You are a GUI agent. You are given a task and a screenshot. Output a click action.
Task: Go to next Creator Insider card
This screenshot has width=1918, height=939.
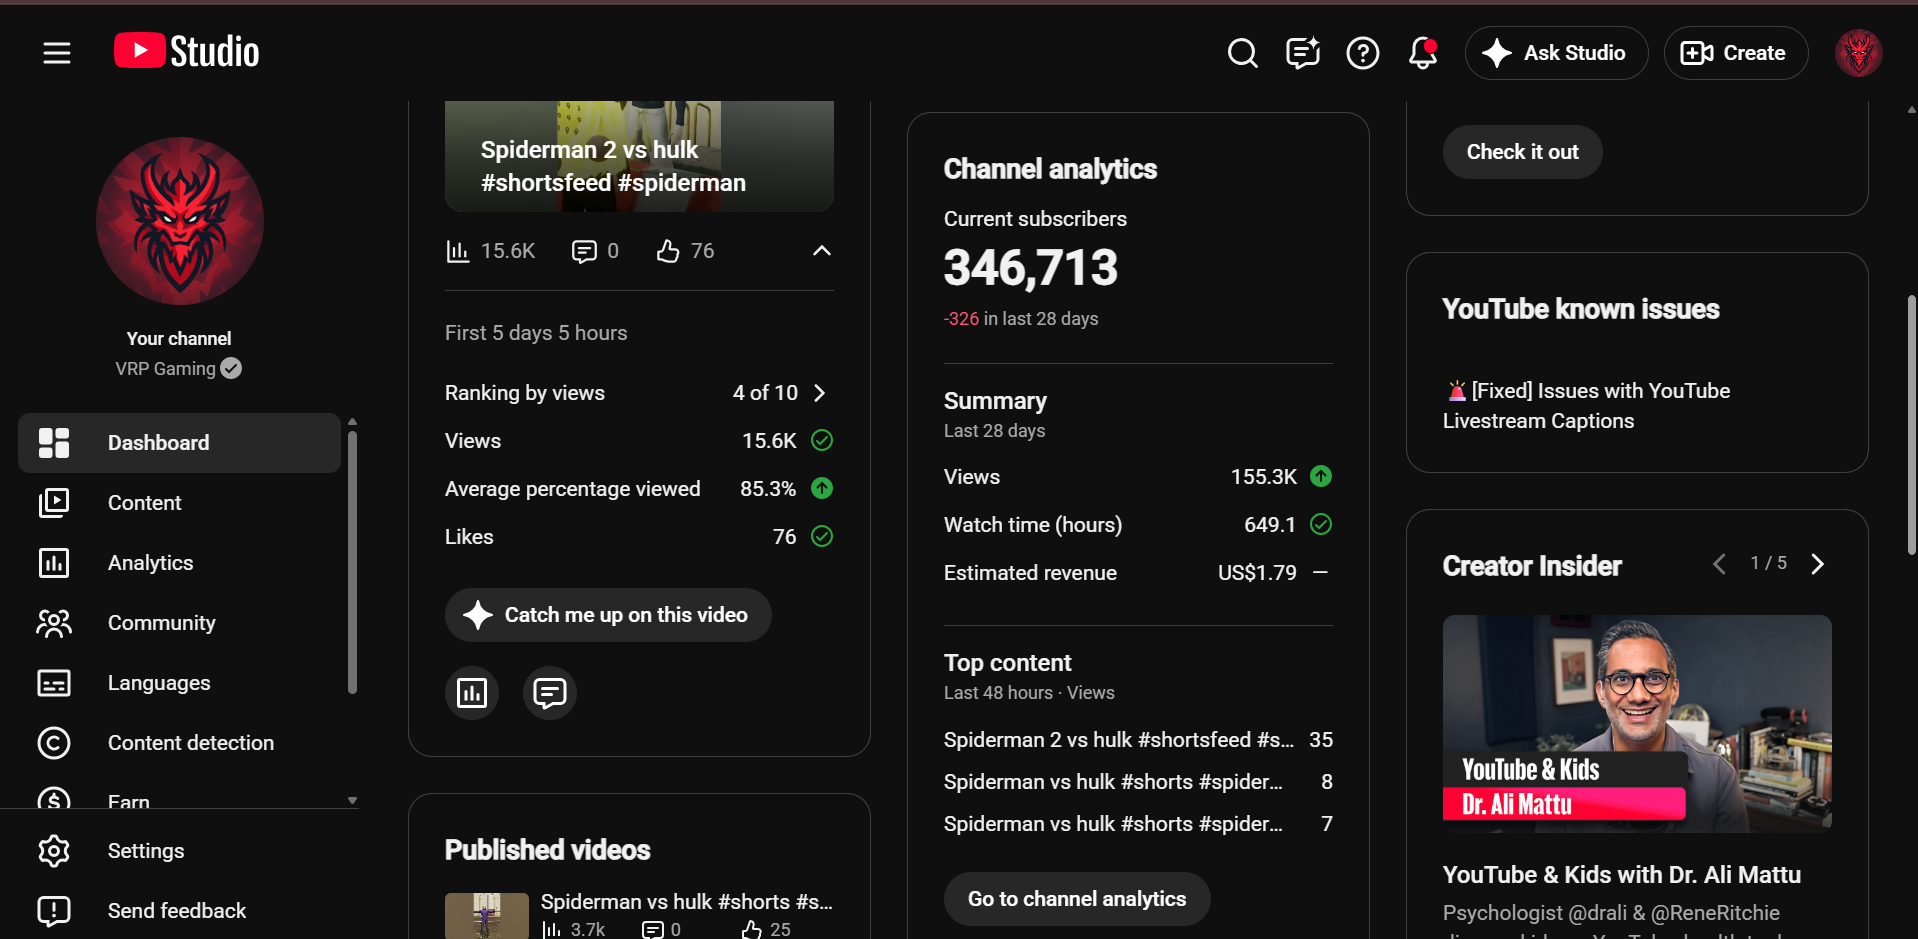(x=1818, y=564)
